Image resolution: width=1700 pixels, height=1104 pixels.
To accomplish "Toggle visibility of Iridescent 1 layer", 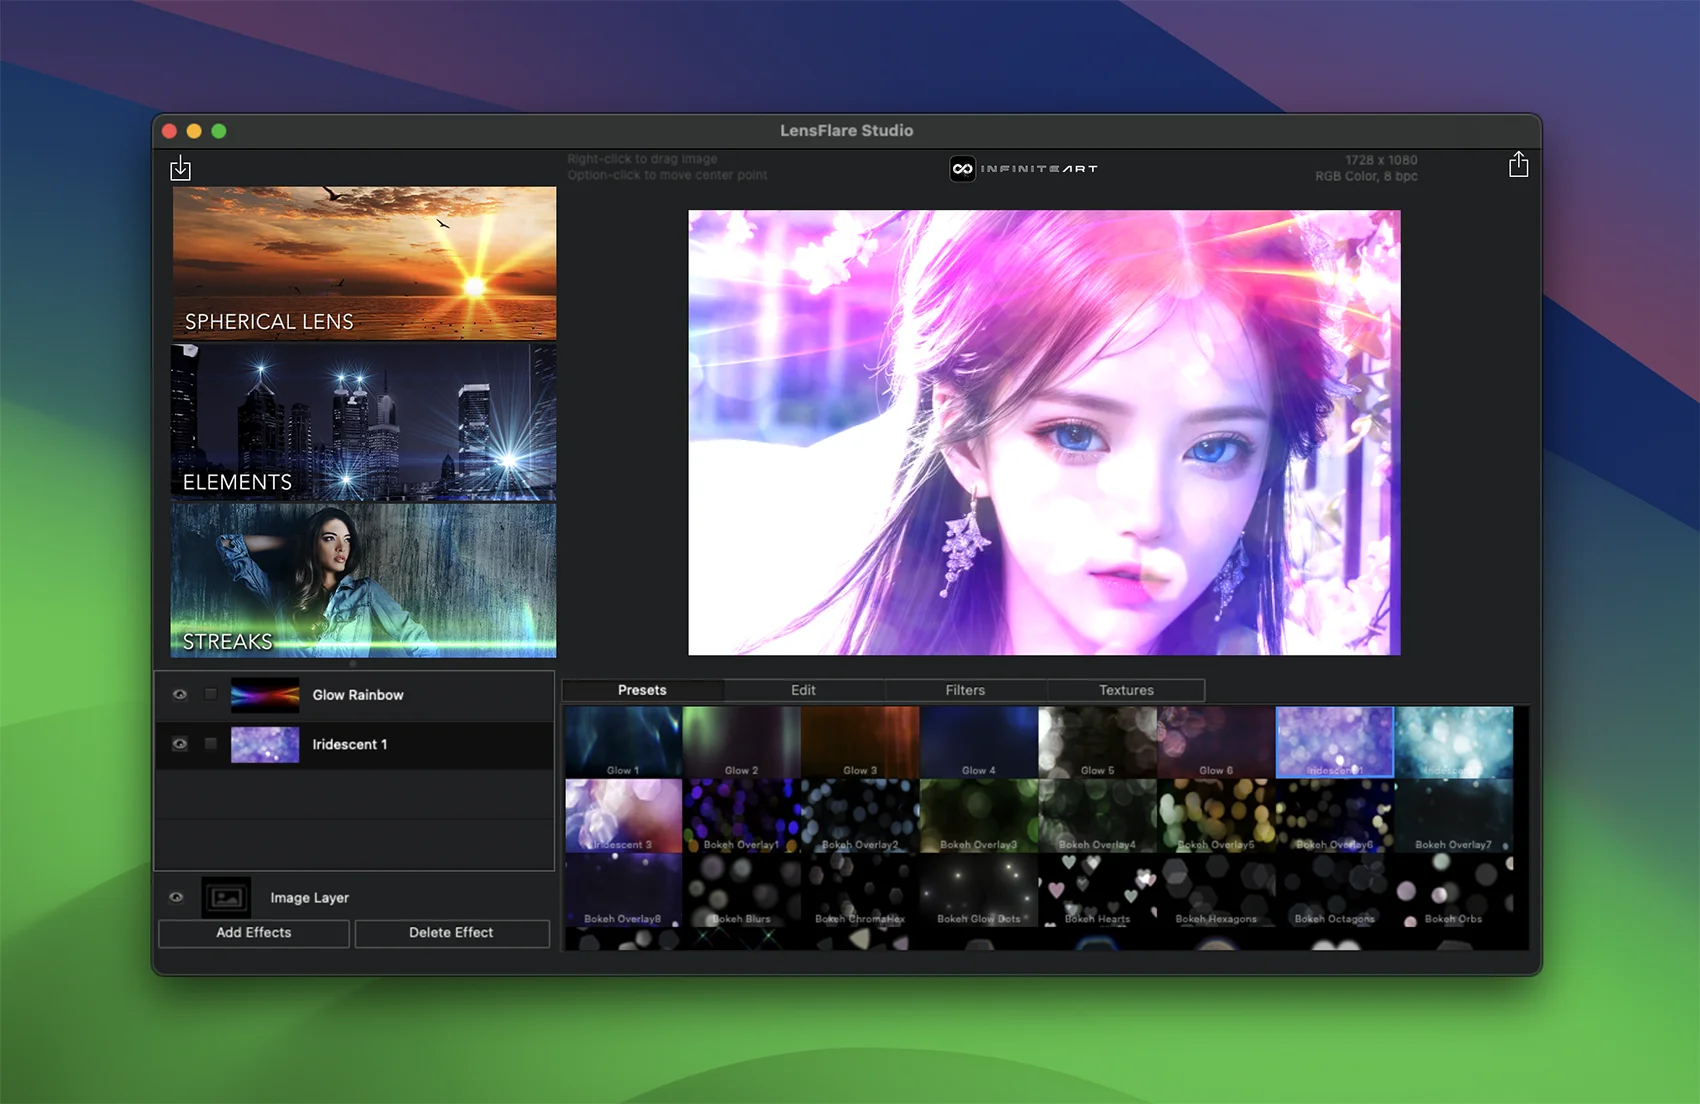I will click(x=179, y=743).
